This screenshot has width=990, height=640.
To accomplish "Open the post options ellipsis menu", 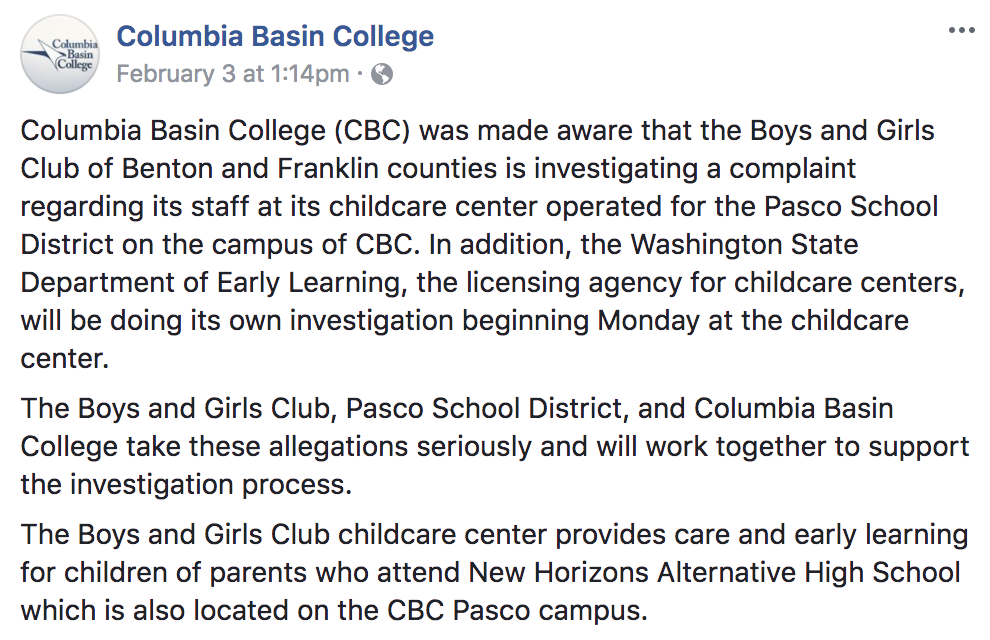I will [962, 30].
